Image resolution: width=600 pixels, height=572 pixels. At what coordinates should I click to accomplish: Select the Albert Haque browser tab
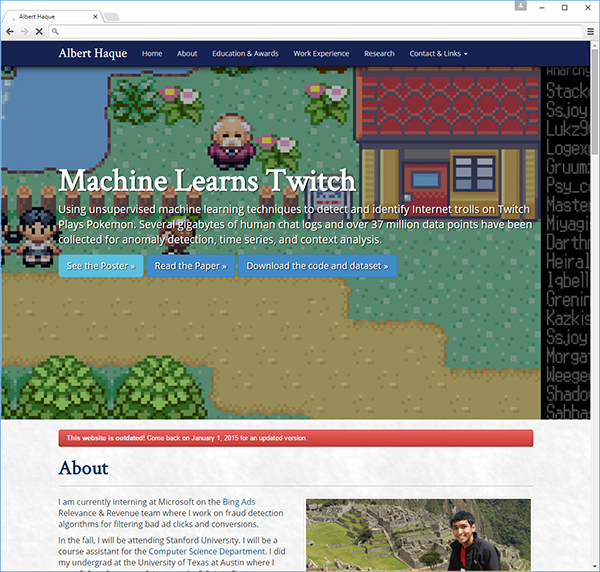pos(52,16)
